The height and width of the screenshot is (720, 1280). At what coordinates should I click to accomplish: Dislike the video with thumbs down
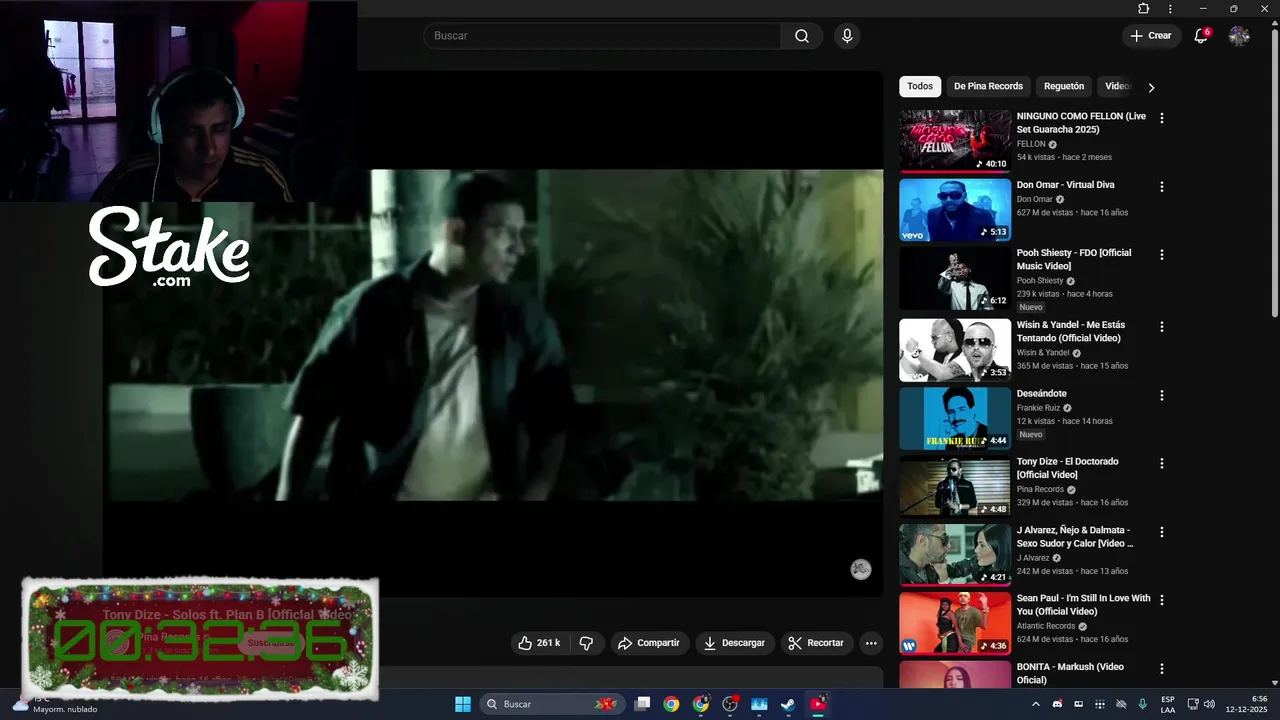586,643
